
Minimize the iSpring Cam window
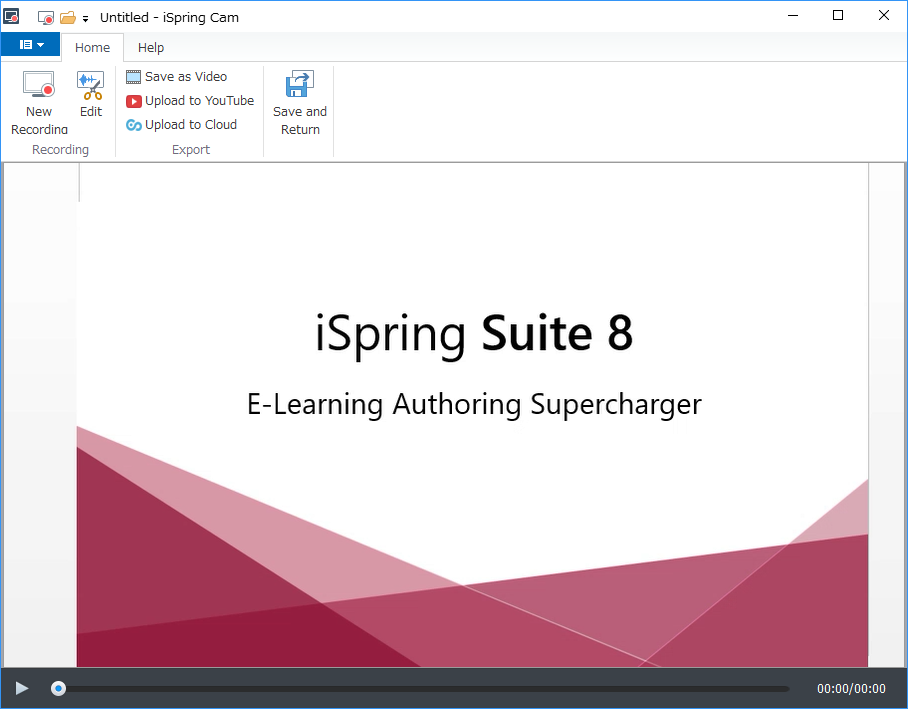coord(793,16)
